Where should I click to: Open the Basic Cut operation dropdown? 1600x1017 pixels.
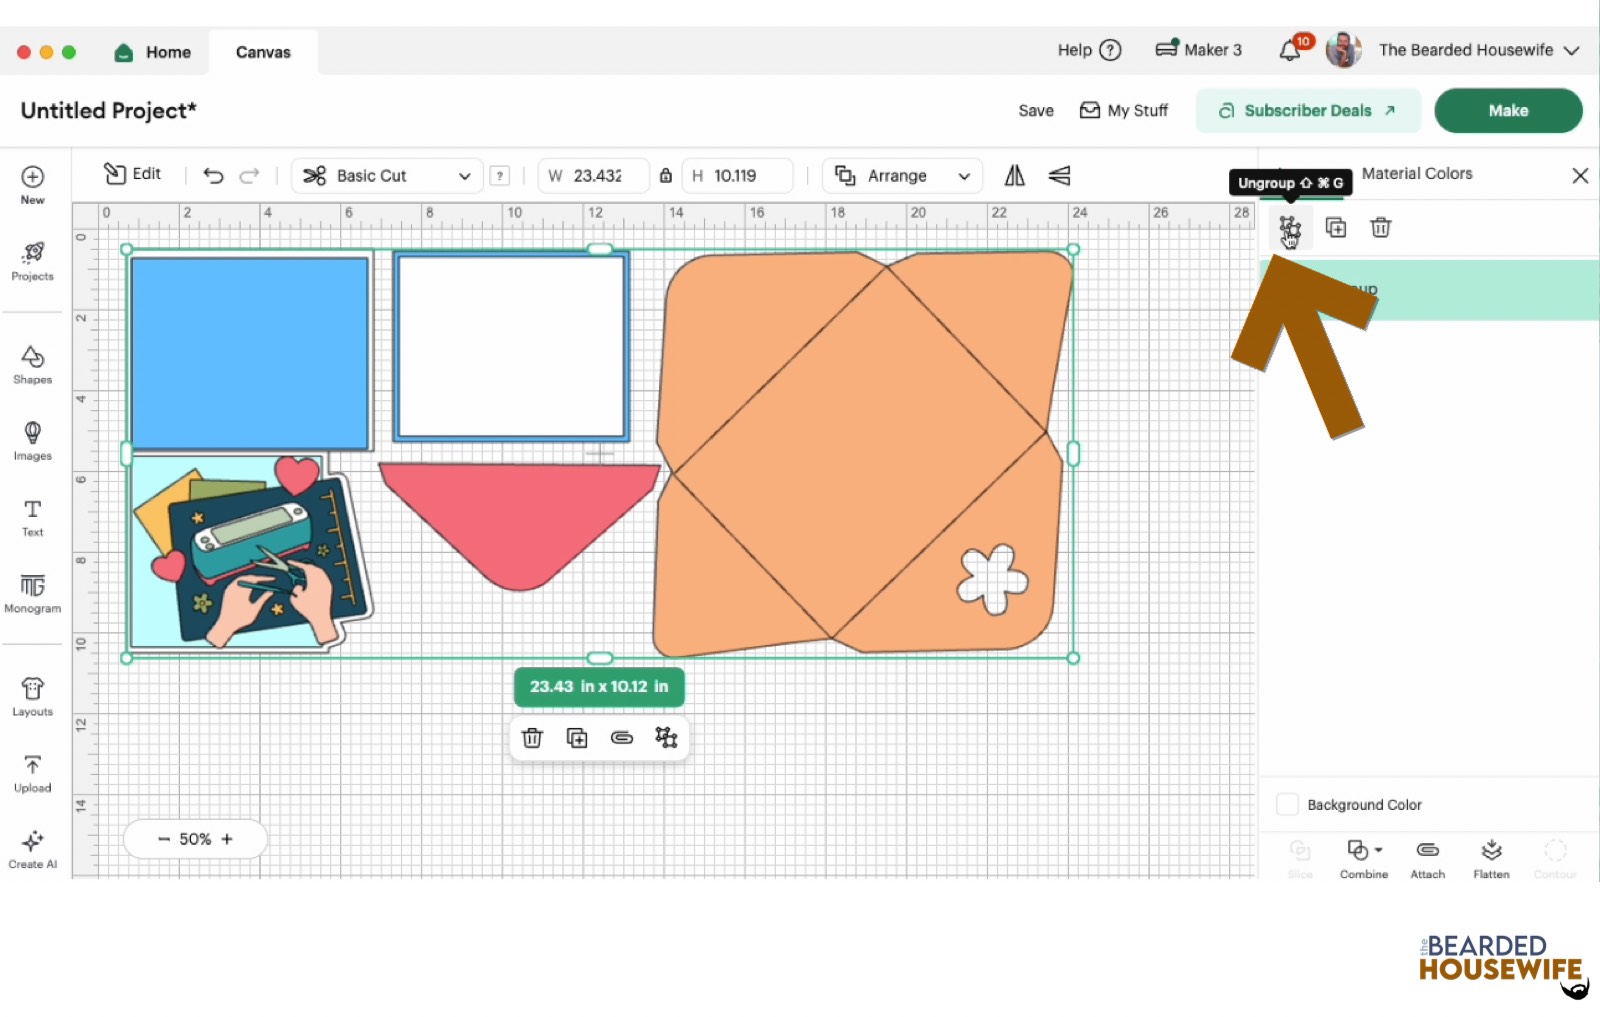point(386,175)
